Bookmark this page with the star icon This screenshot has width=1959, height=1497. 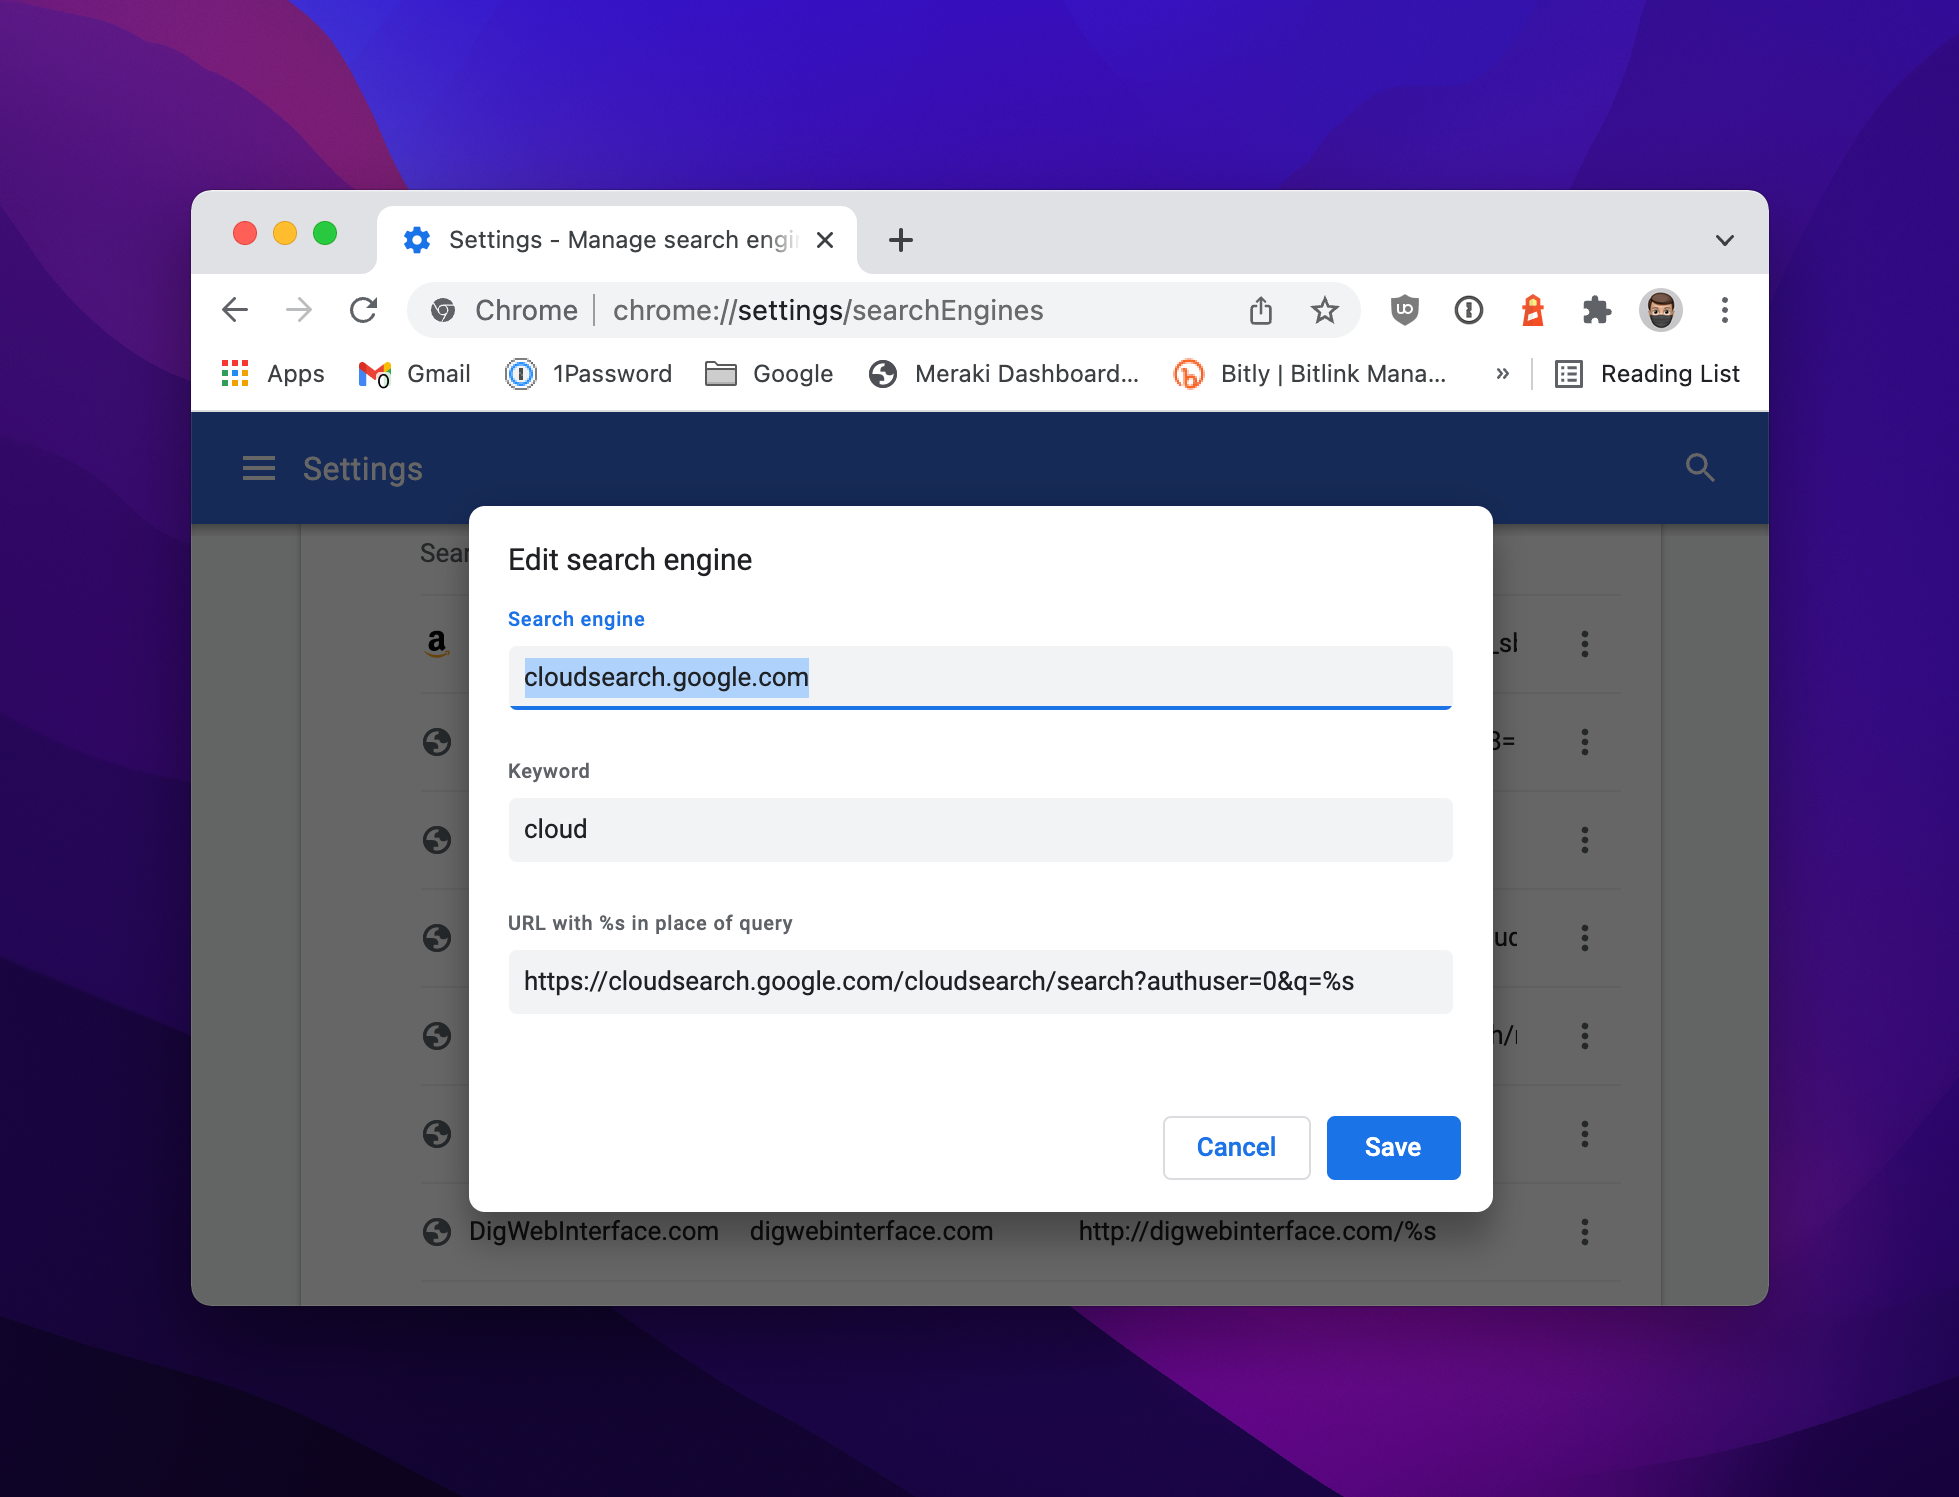[x=1325, y=310]
